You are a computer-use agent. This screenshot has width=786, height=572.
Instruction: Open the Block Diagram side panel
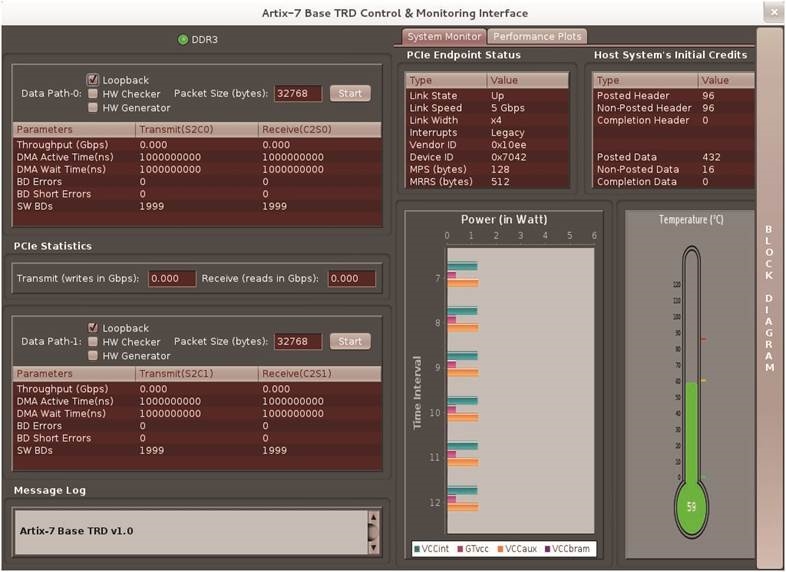pos(769,298)
